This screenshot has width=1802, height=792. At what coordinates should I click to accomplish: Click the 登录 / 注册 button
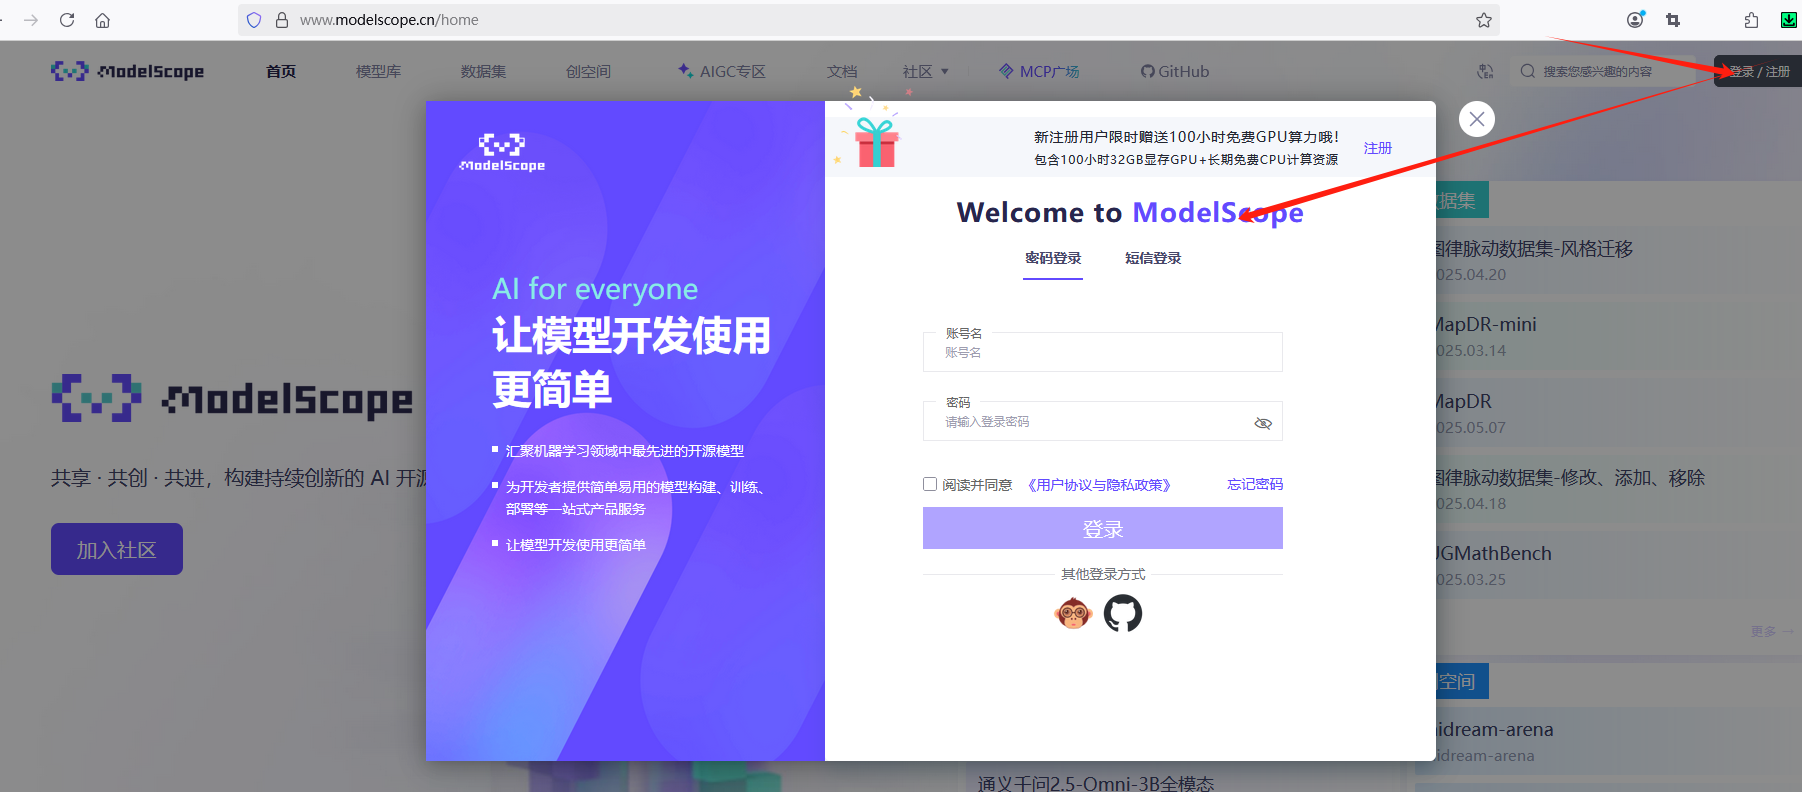click(x=1758, y=71)
